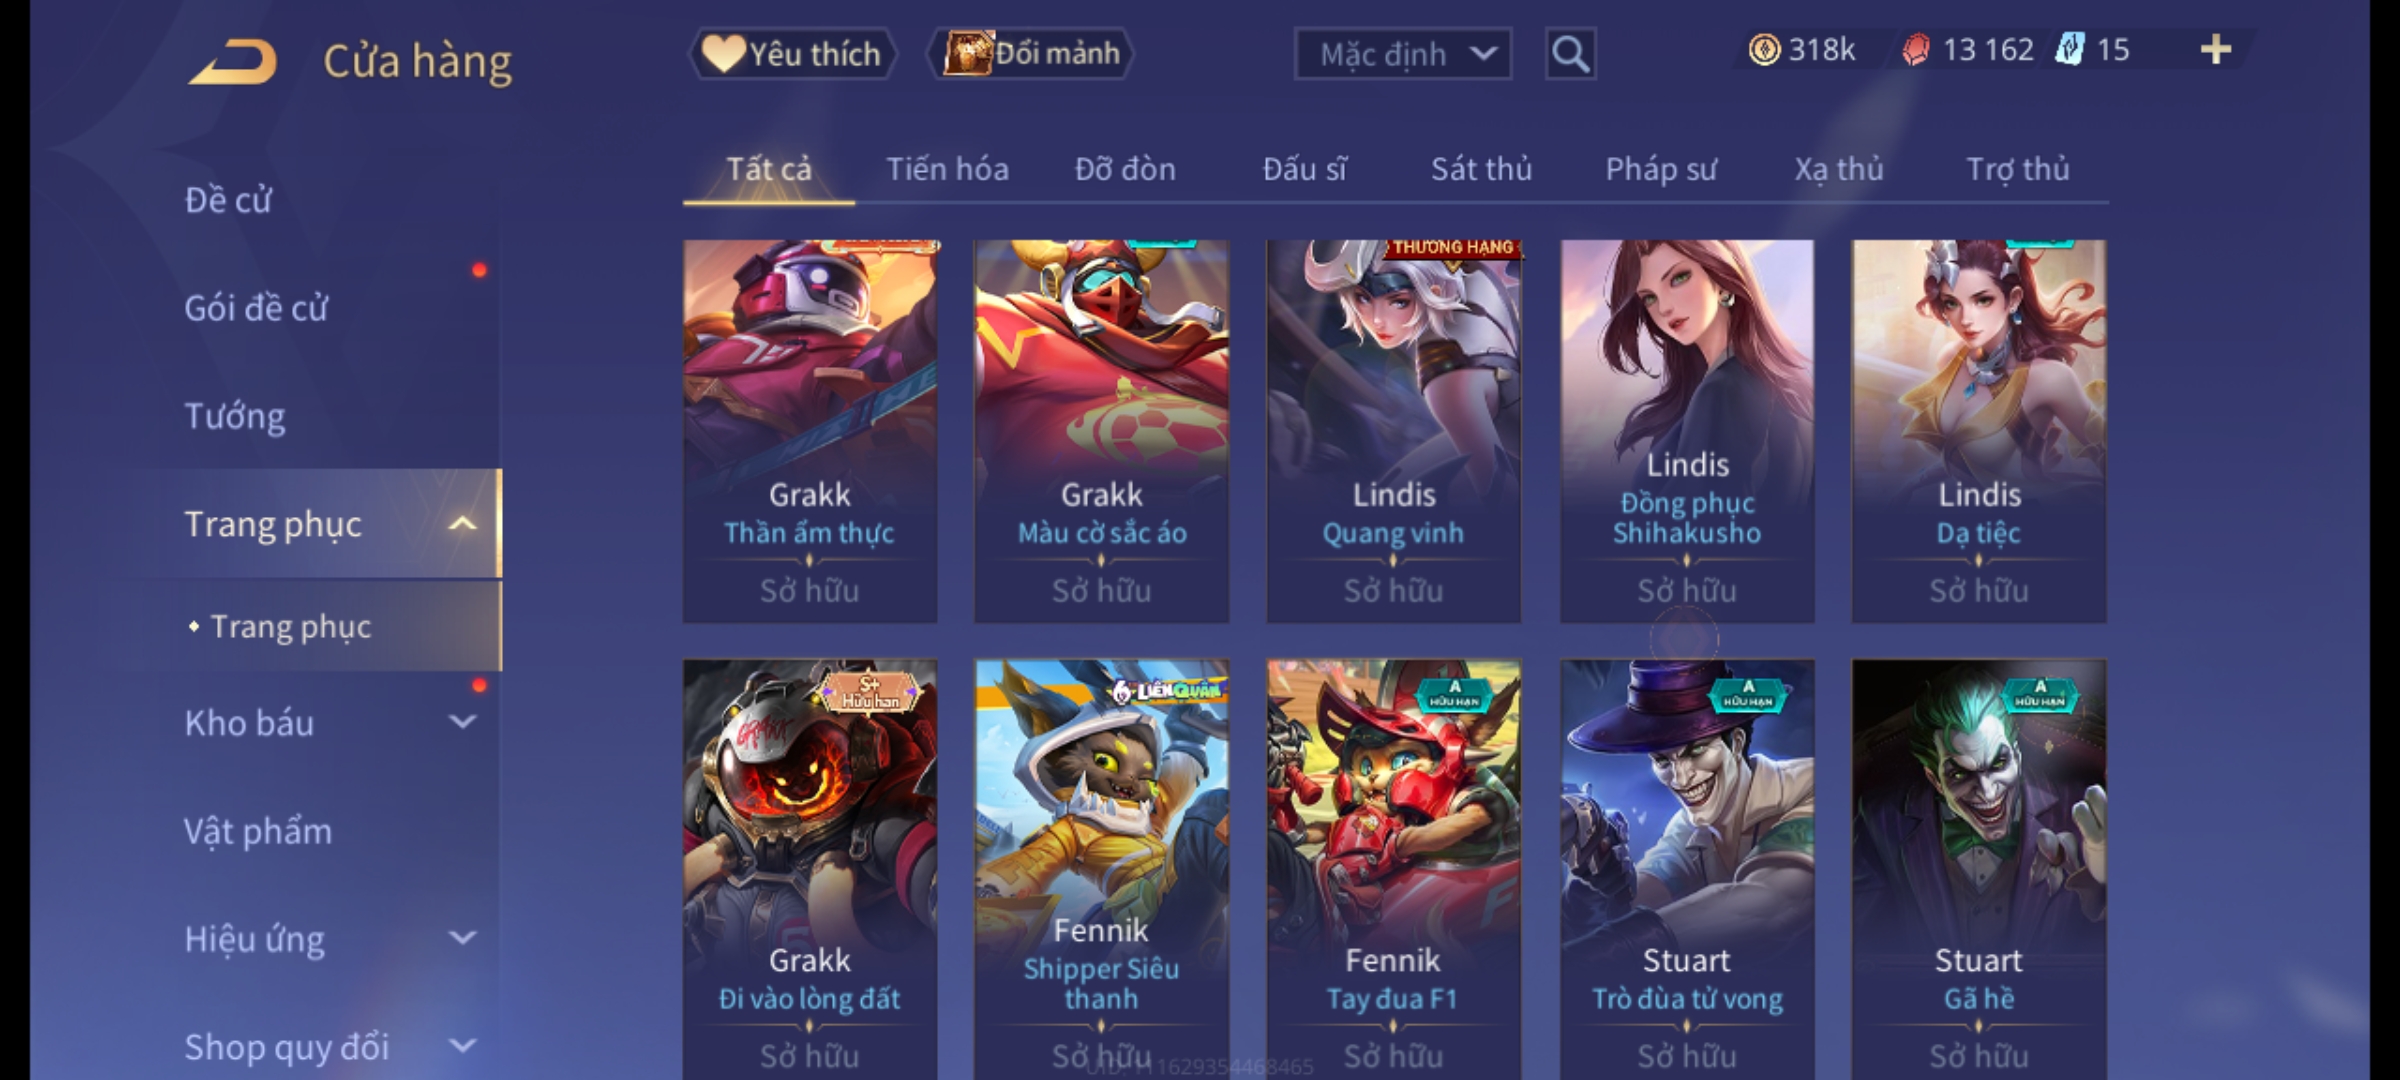This screenshot has width=2400, height=1080.
Task: Switch to the Pháp sư tab
Action: click(1661, 169)
